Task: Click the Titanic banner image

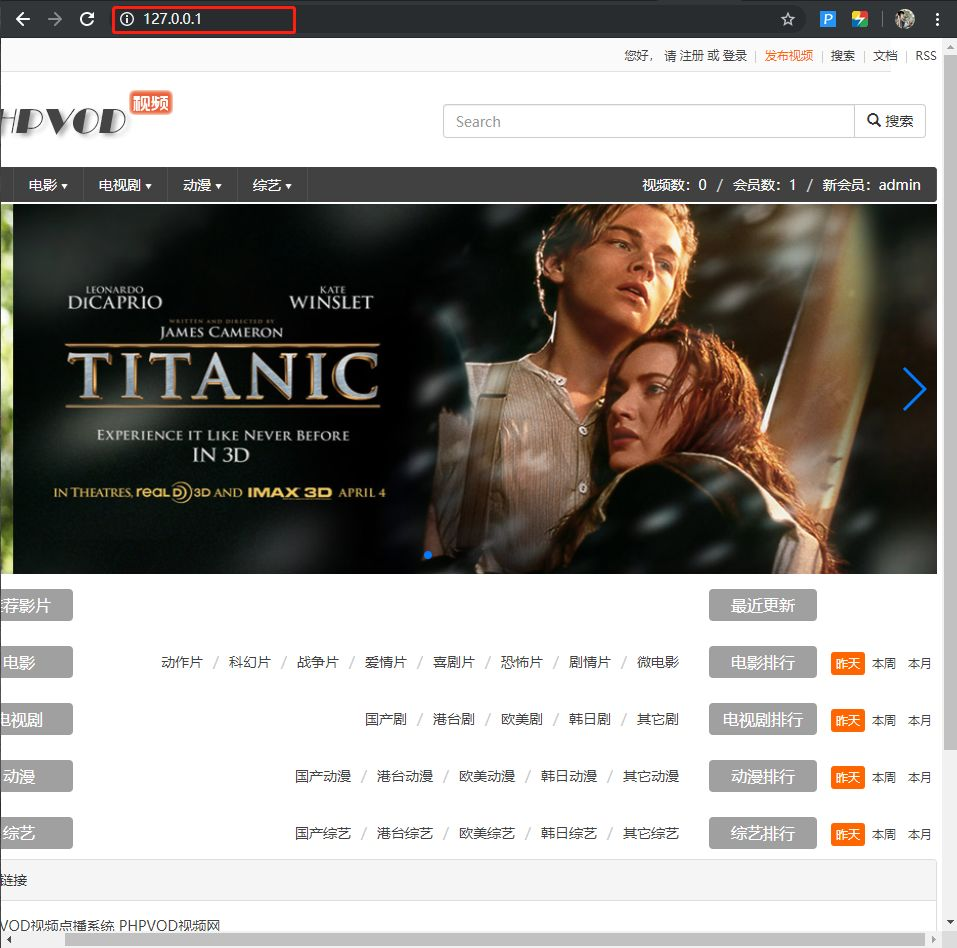Action: 475,389
